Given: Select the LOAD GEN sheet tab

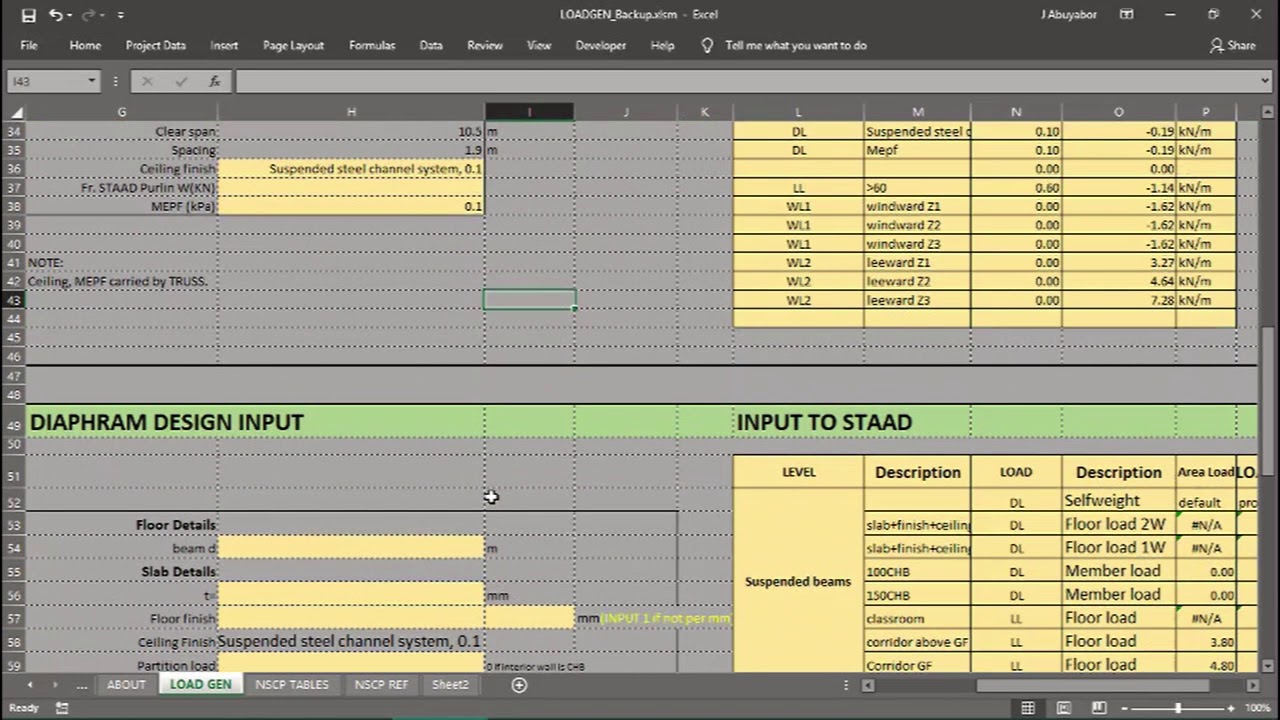Looking at the screenshot, I should tap(200, 685).
